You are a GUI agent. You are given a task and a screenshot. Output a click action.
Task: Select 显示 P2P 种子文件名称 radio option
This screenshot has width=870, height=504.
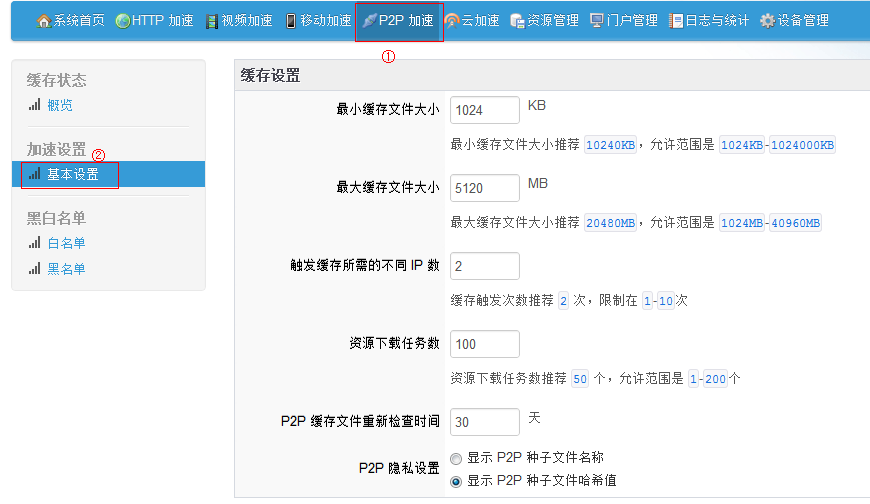(456, 458)
